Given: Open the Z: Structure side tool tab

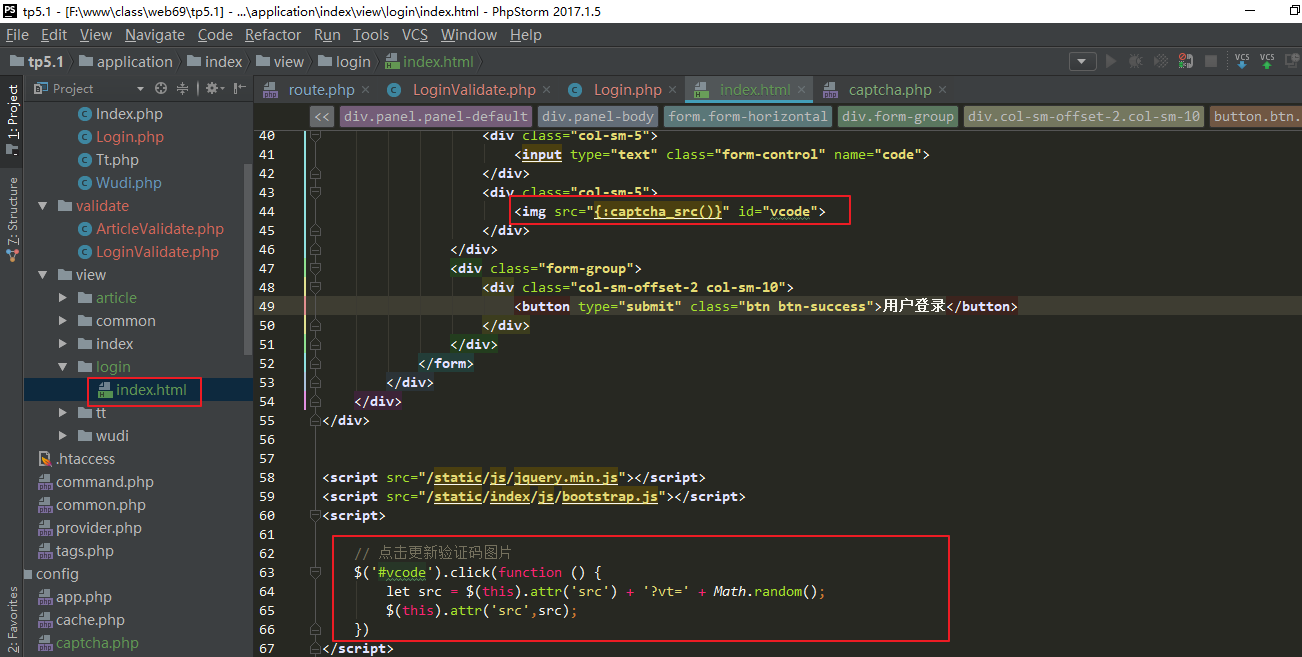Looking at the screenshot, I should [x=12, y=219].
